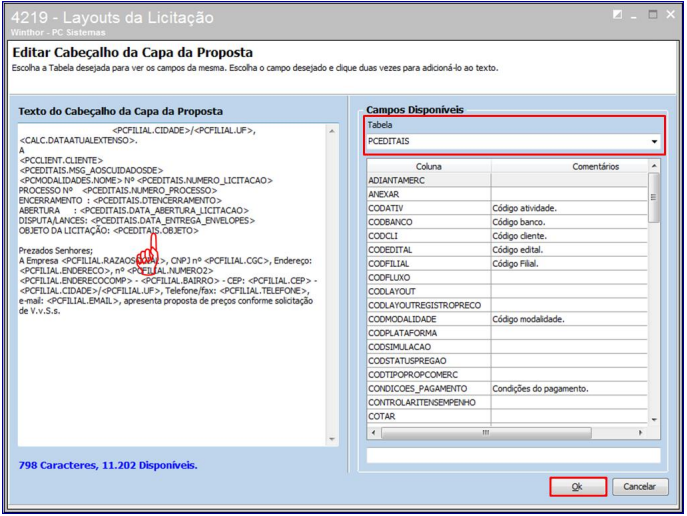
Task: Open the Tabela dropdown showing PCEDITAIS
Action: (x=513, y=141)
